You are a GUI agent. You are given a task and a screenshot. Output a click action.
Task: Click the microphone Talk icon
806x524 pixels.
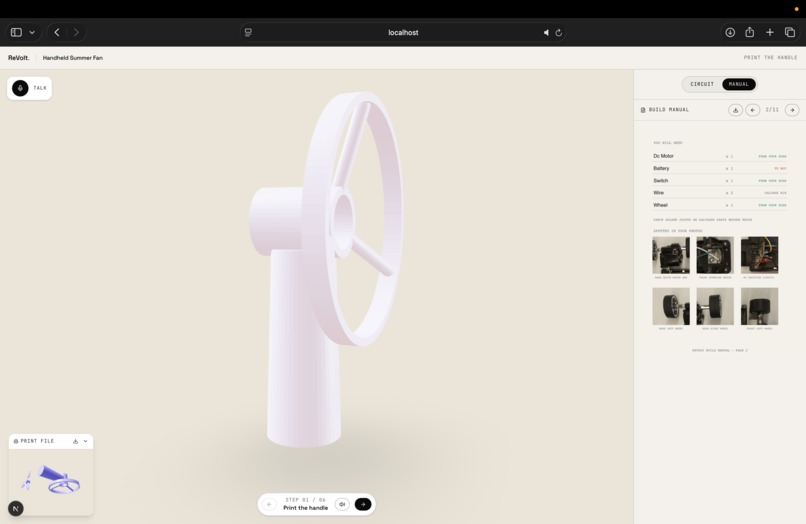coord(20,88)
